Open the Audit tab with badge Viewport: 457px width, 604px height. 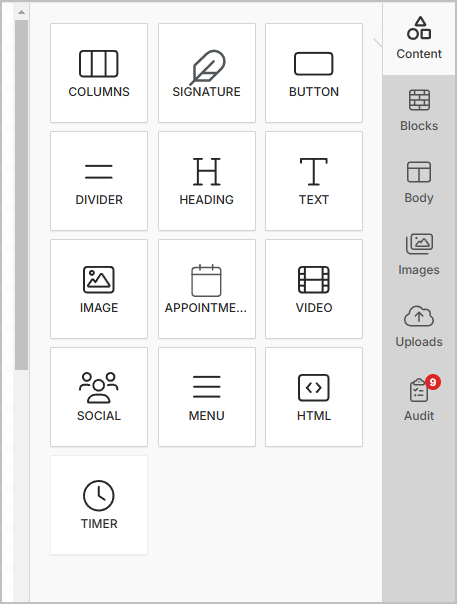click(419, 399)
